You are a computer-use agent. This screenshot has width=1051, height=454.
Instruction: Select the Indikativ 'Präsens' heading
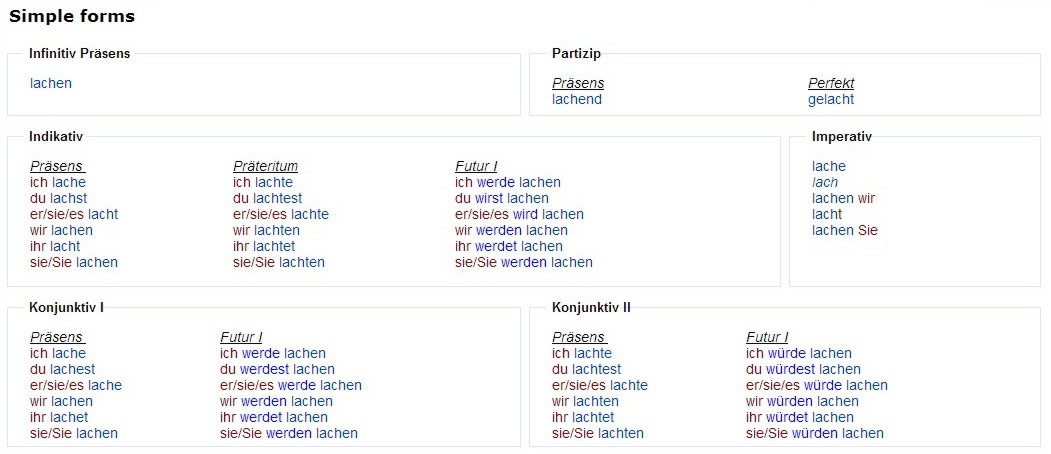click(x=57, y=167)
